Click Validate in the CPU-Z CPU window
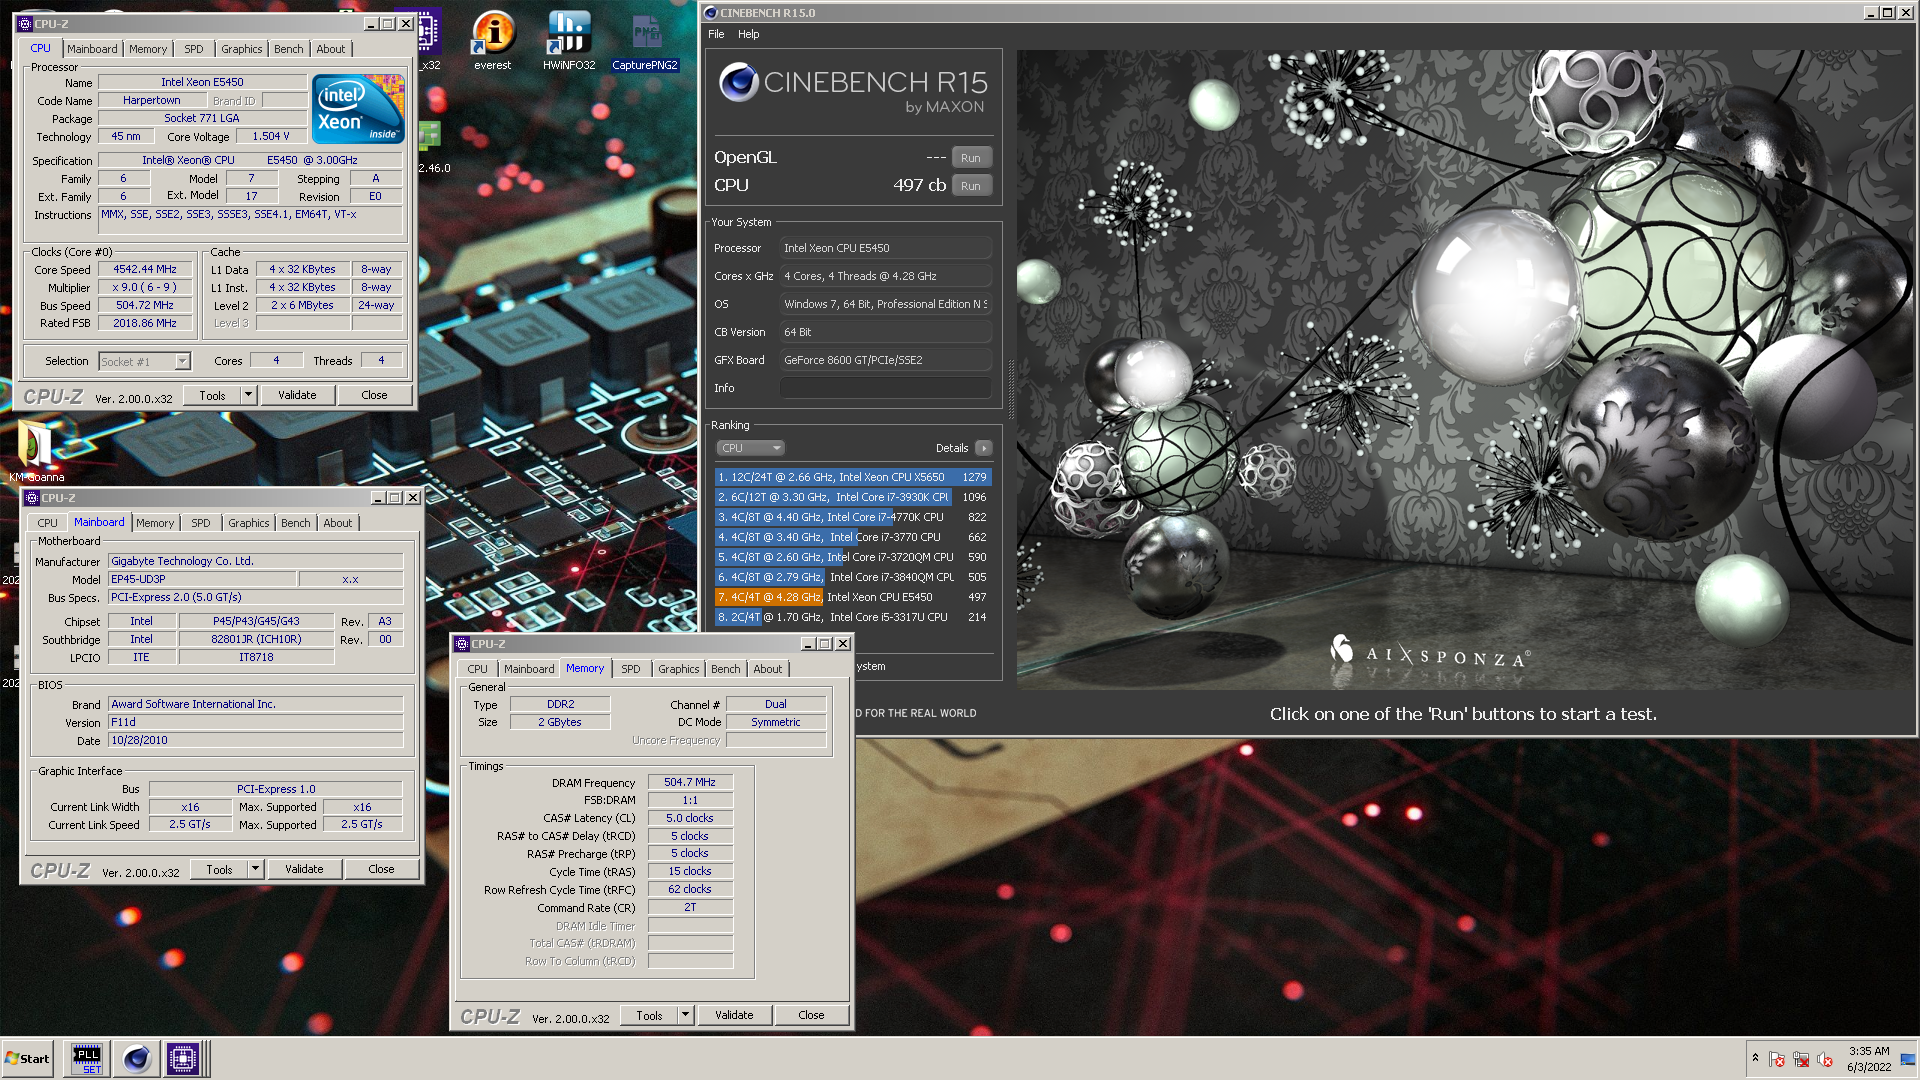The image size is (1920, 1080). click(297, 395)
